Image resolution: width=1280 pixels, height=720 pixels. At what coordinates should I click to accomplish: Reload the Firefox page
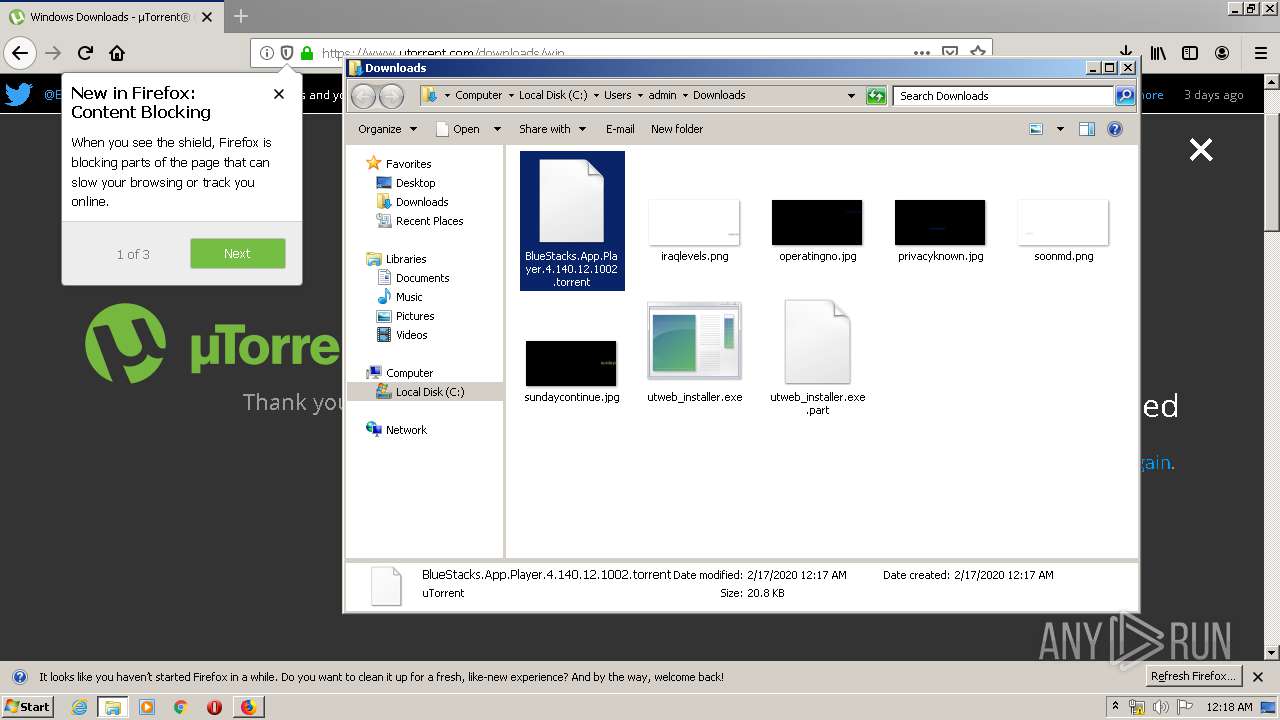pos(85,53)
